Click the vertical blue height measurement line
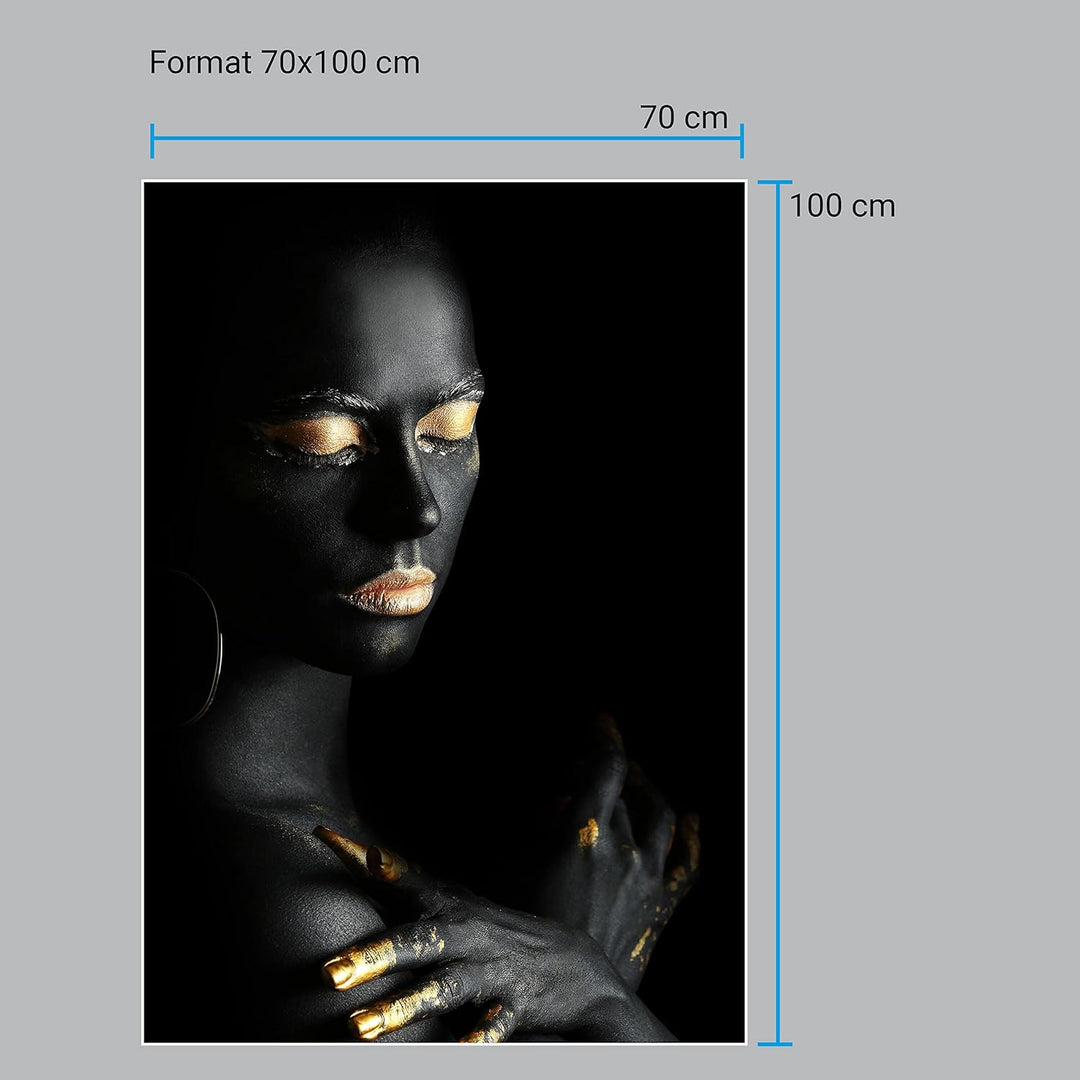Viewport: 1080px width, 1080px height. [776, 610]
